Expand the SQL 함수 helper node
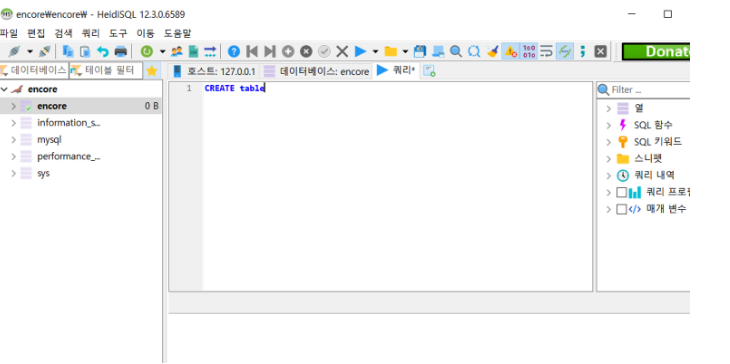This screenshot has height=364, width=730. [608, 125]
